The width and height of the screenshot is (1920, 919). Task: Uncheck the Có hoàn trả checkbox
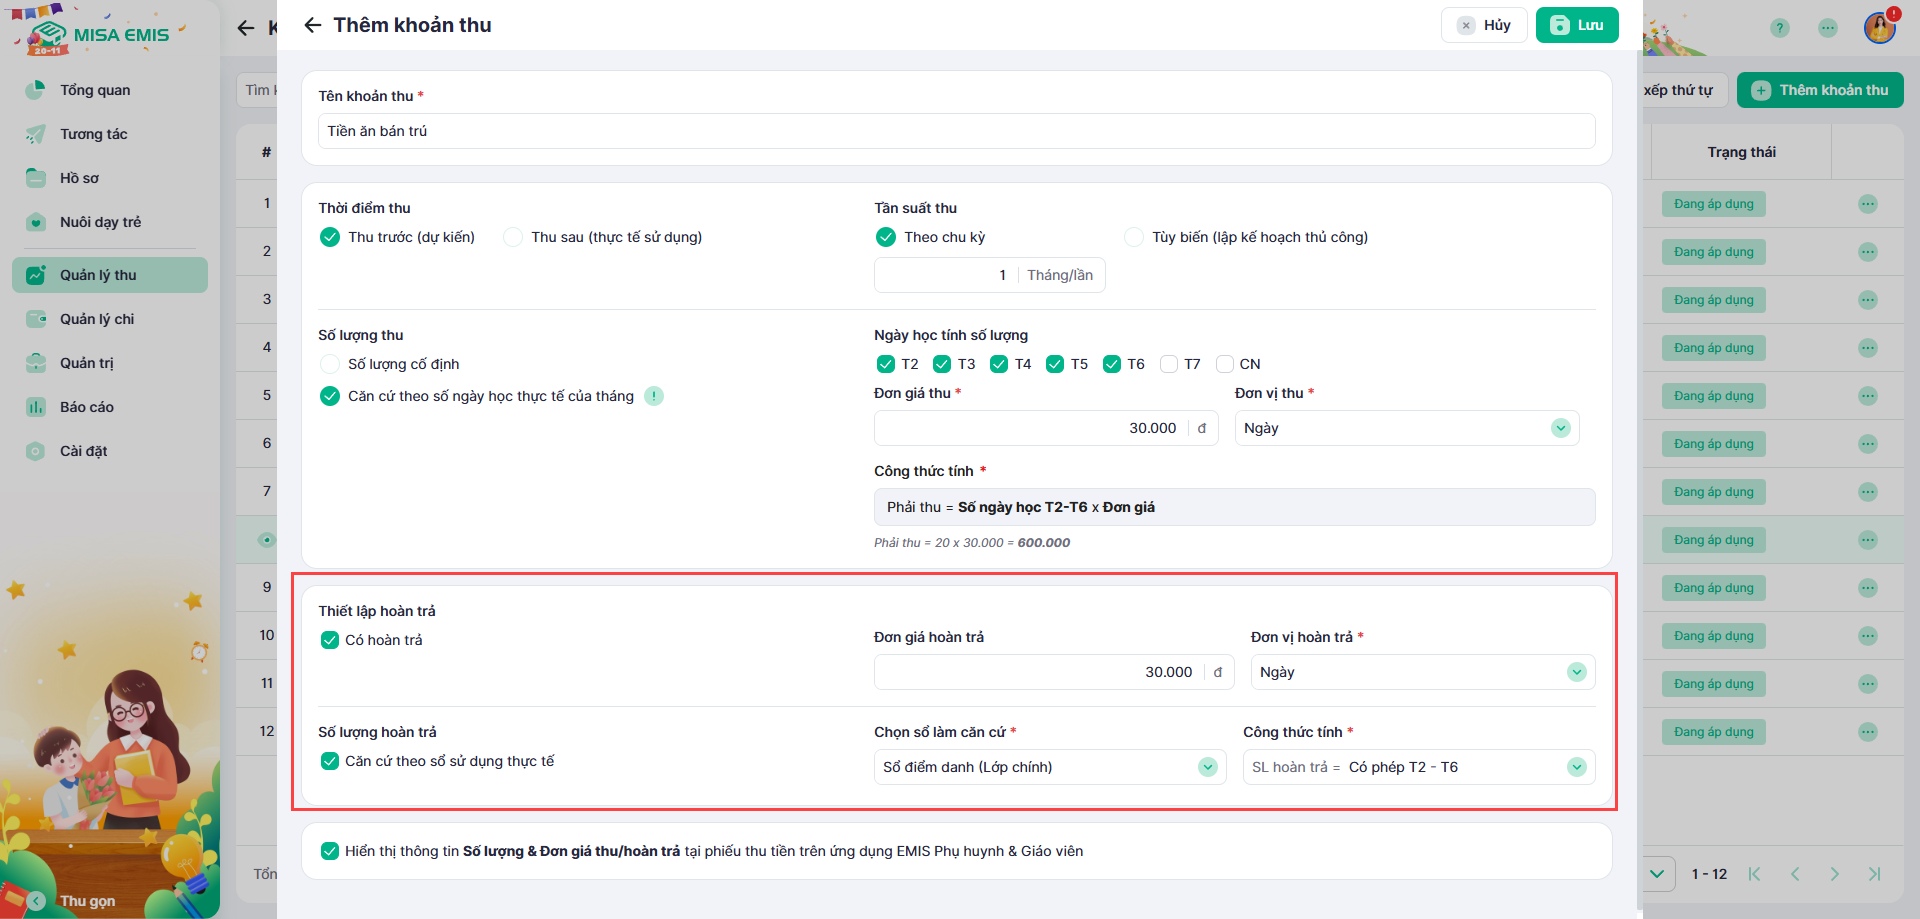click(x=330, y=640)
